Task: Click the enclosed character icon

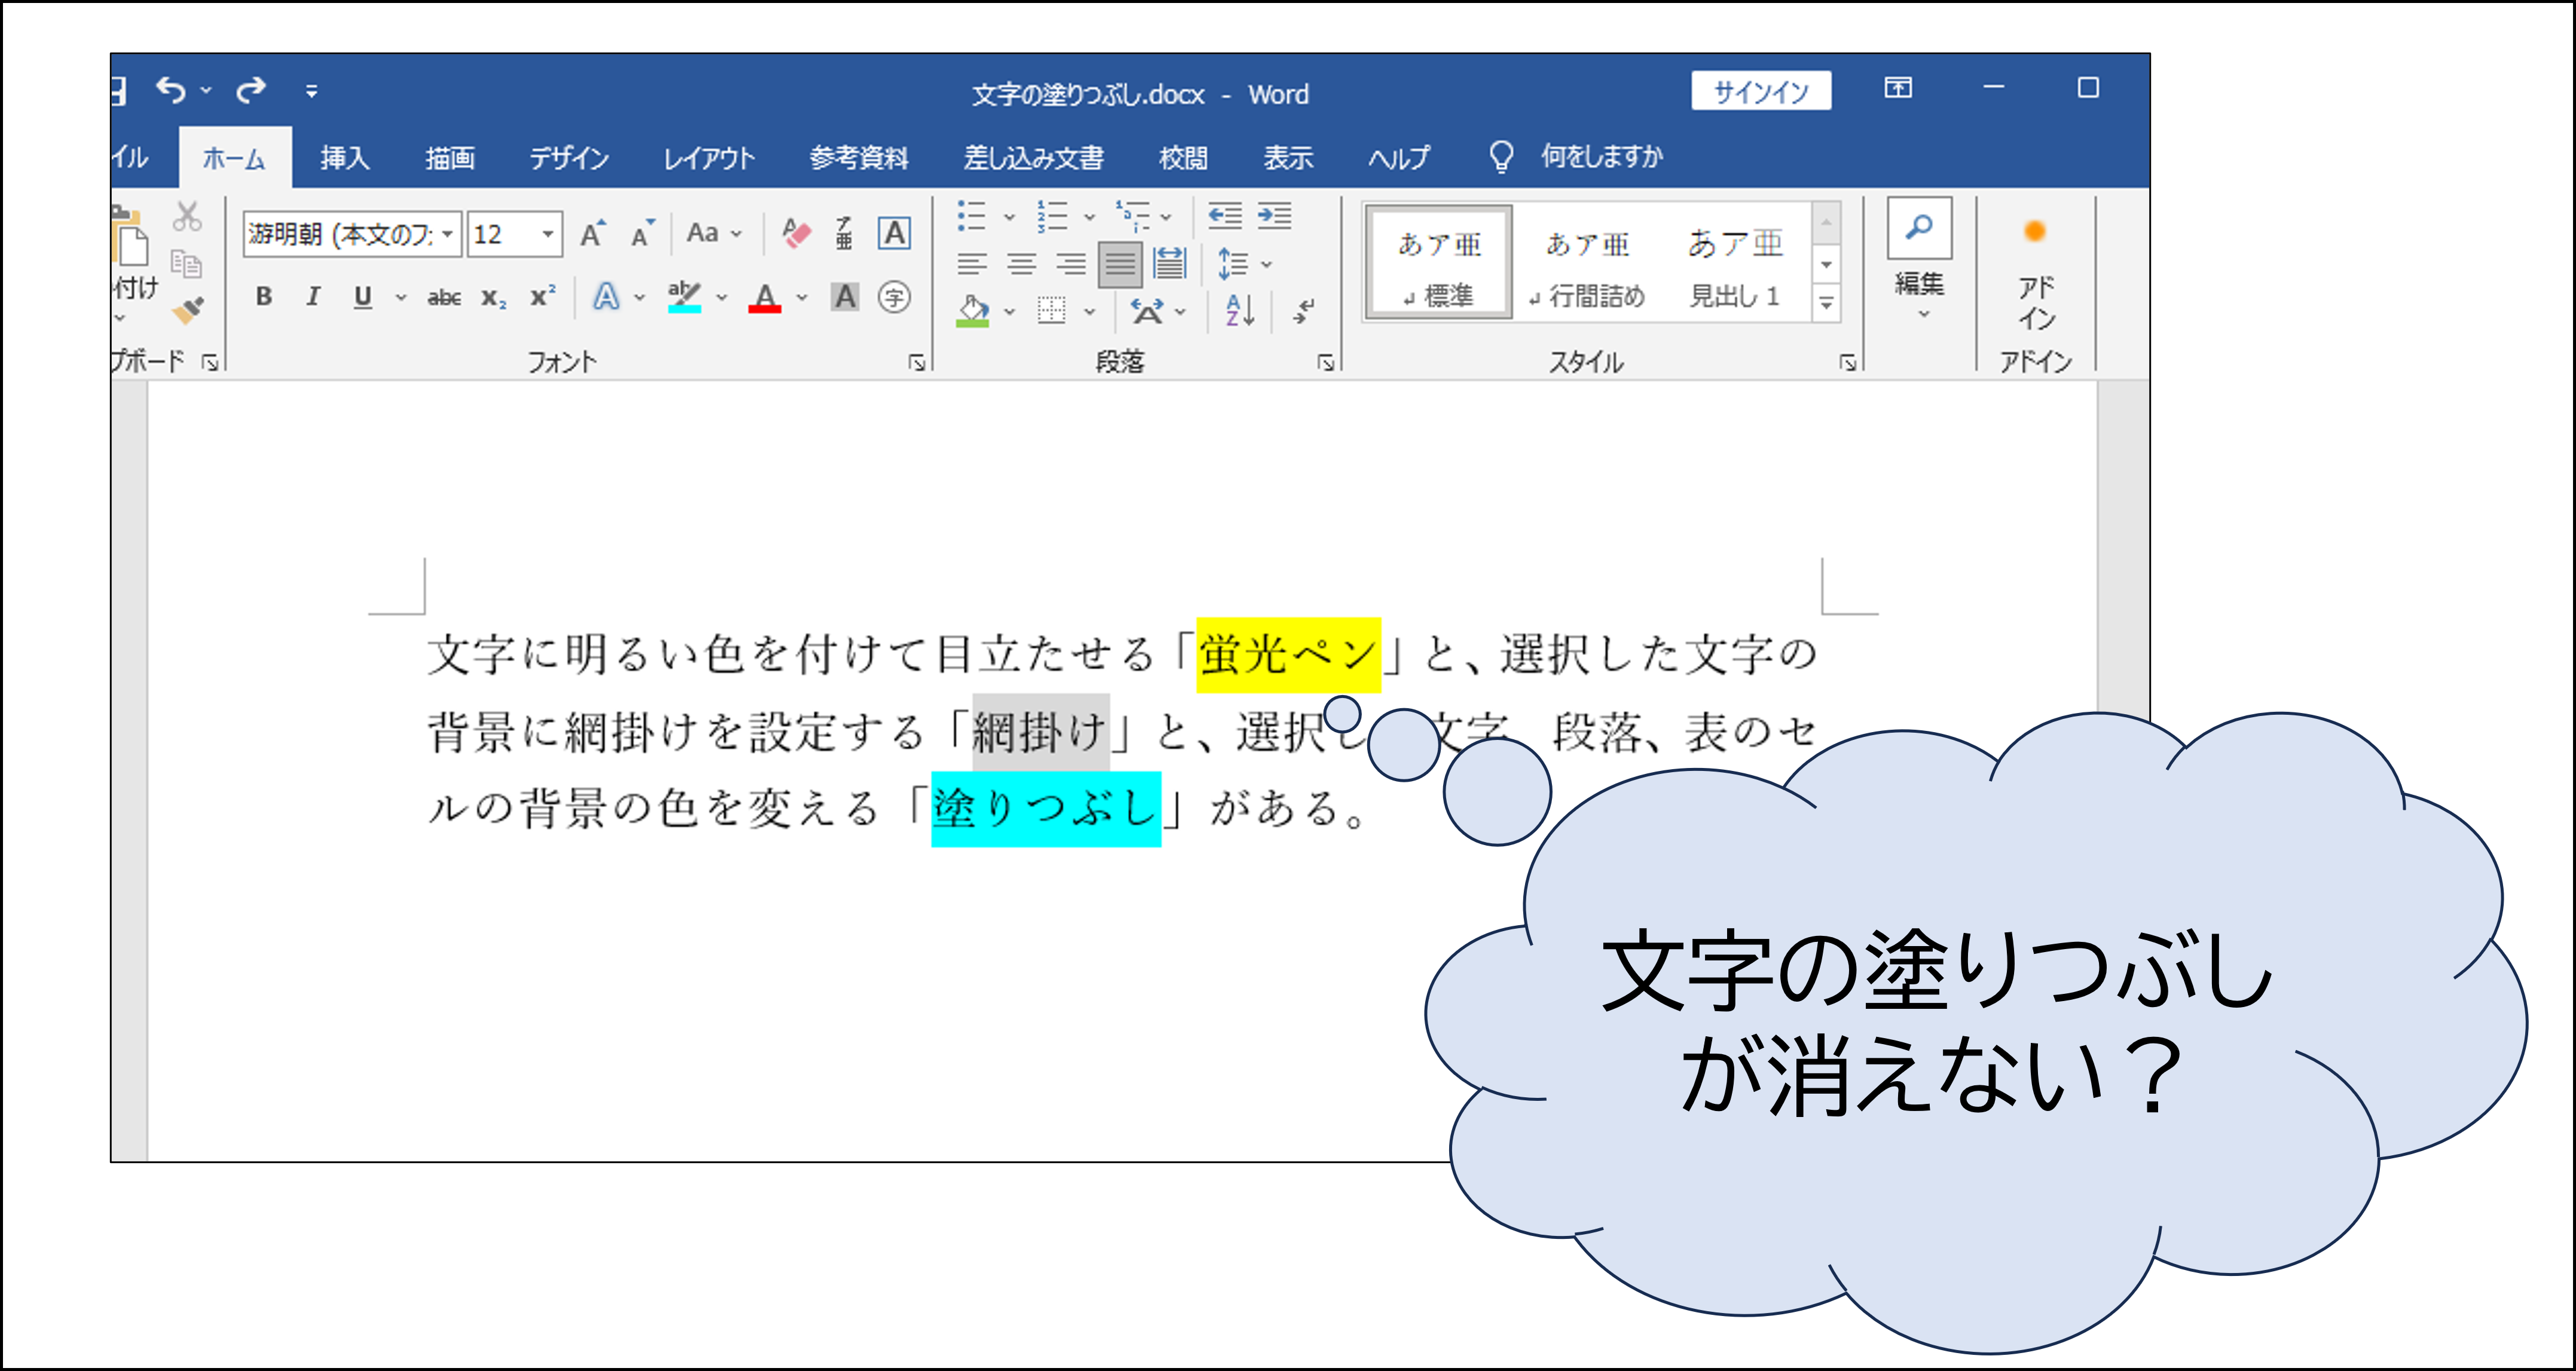Action: [x=894, y=297]
